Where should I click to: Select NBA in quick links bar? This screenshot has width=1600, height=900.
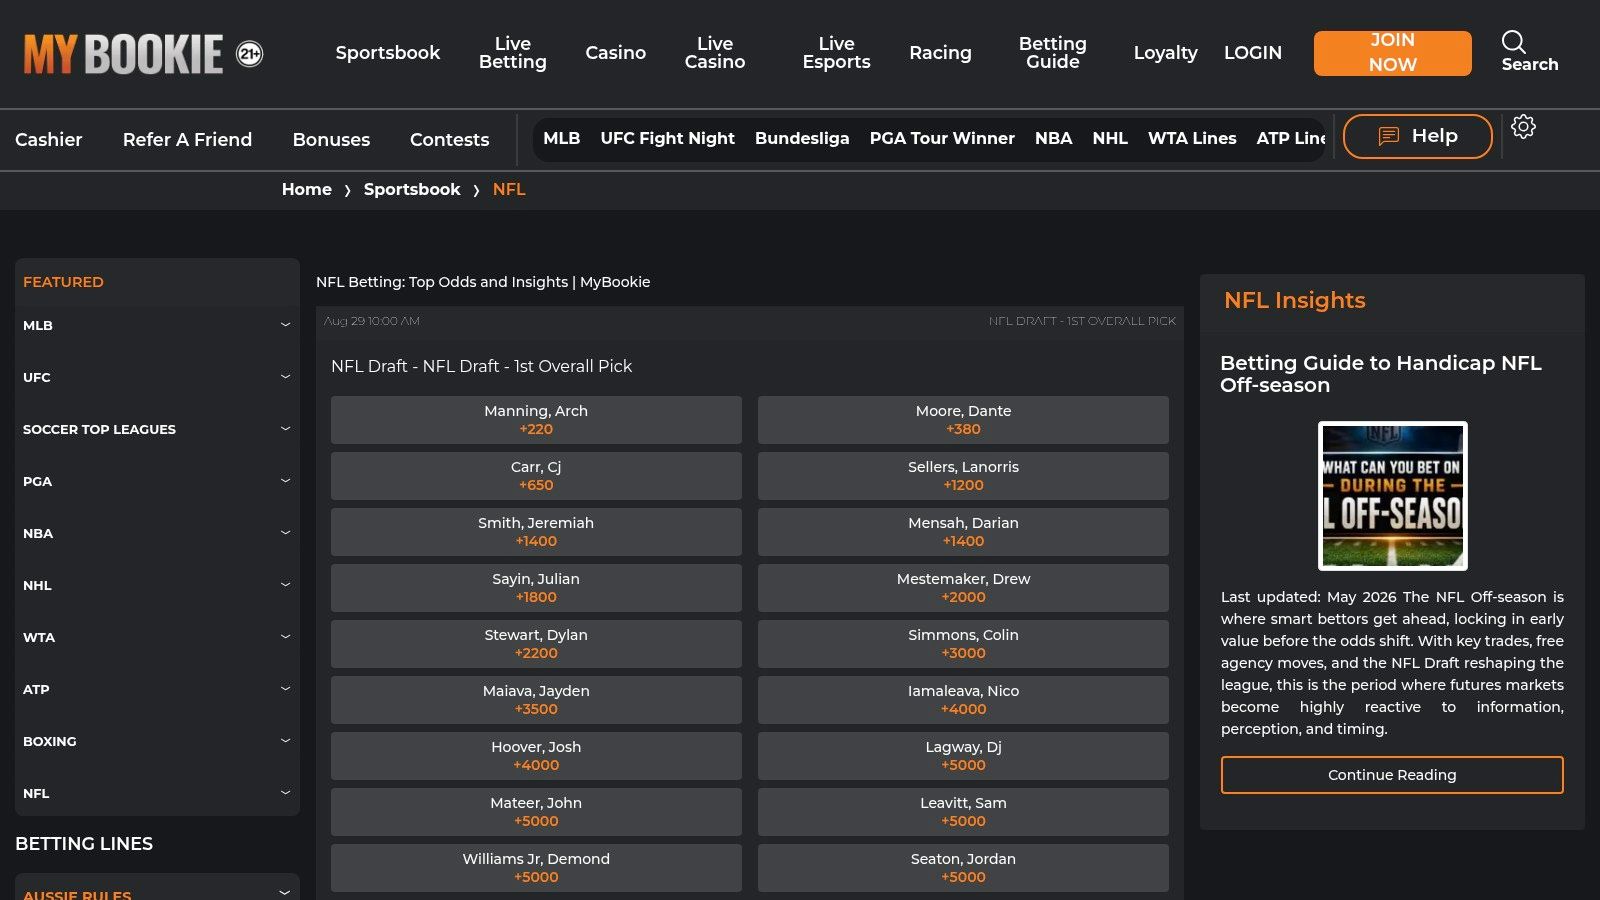tap(1054, 138)
